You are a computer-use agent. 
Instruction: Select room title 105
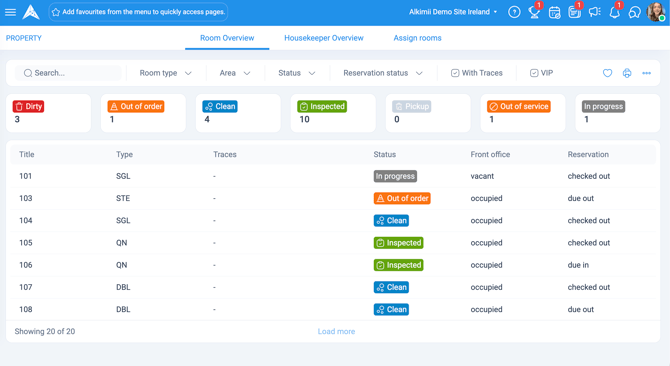coord(26,243)
